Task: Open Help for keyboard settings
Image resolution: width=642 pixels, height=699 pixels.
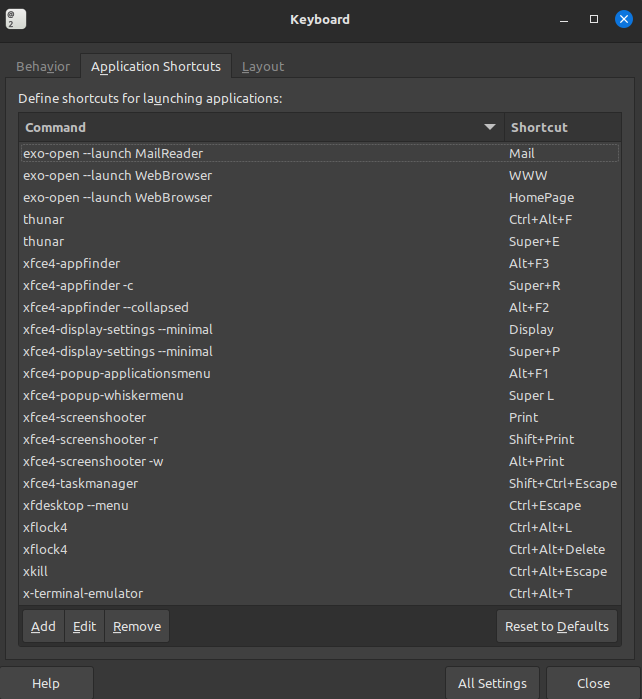Action: pyautogui.click(x=46, y=683)
